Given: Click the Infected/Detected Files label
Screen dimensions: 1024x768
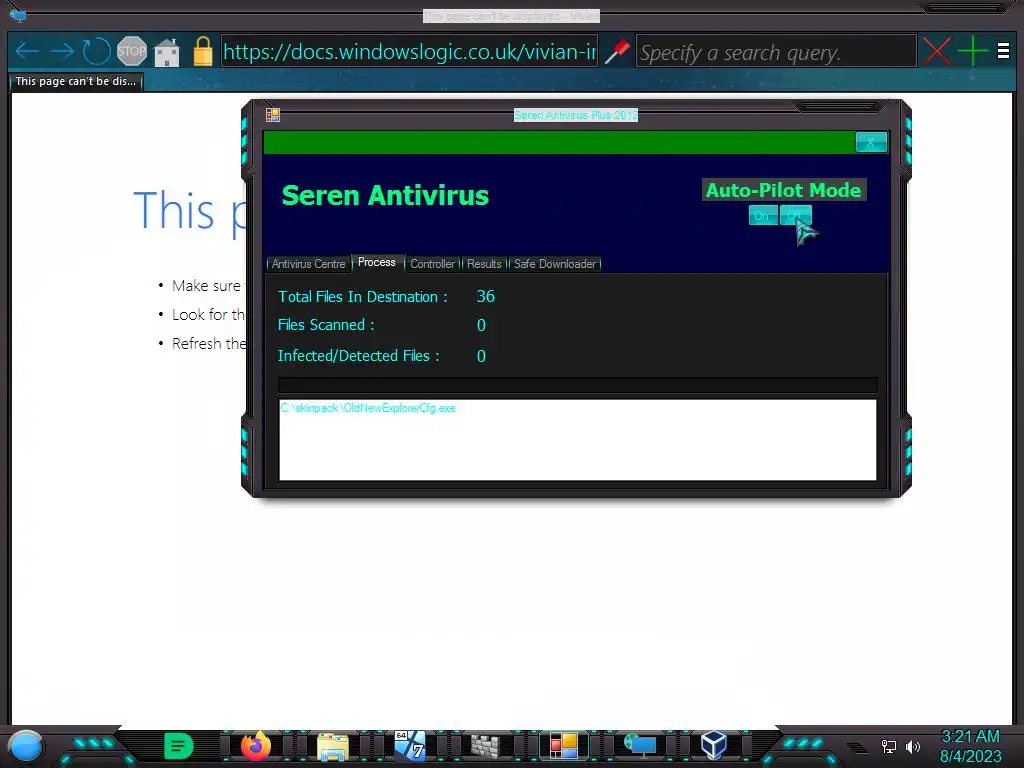Looking at the screenshot, I should 359,356.
